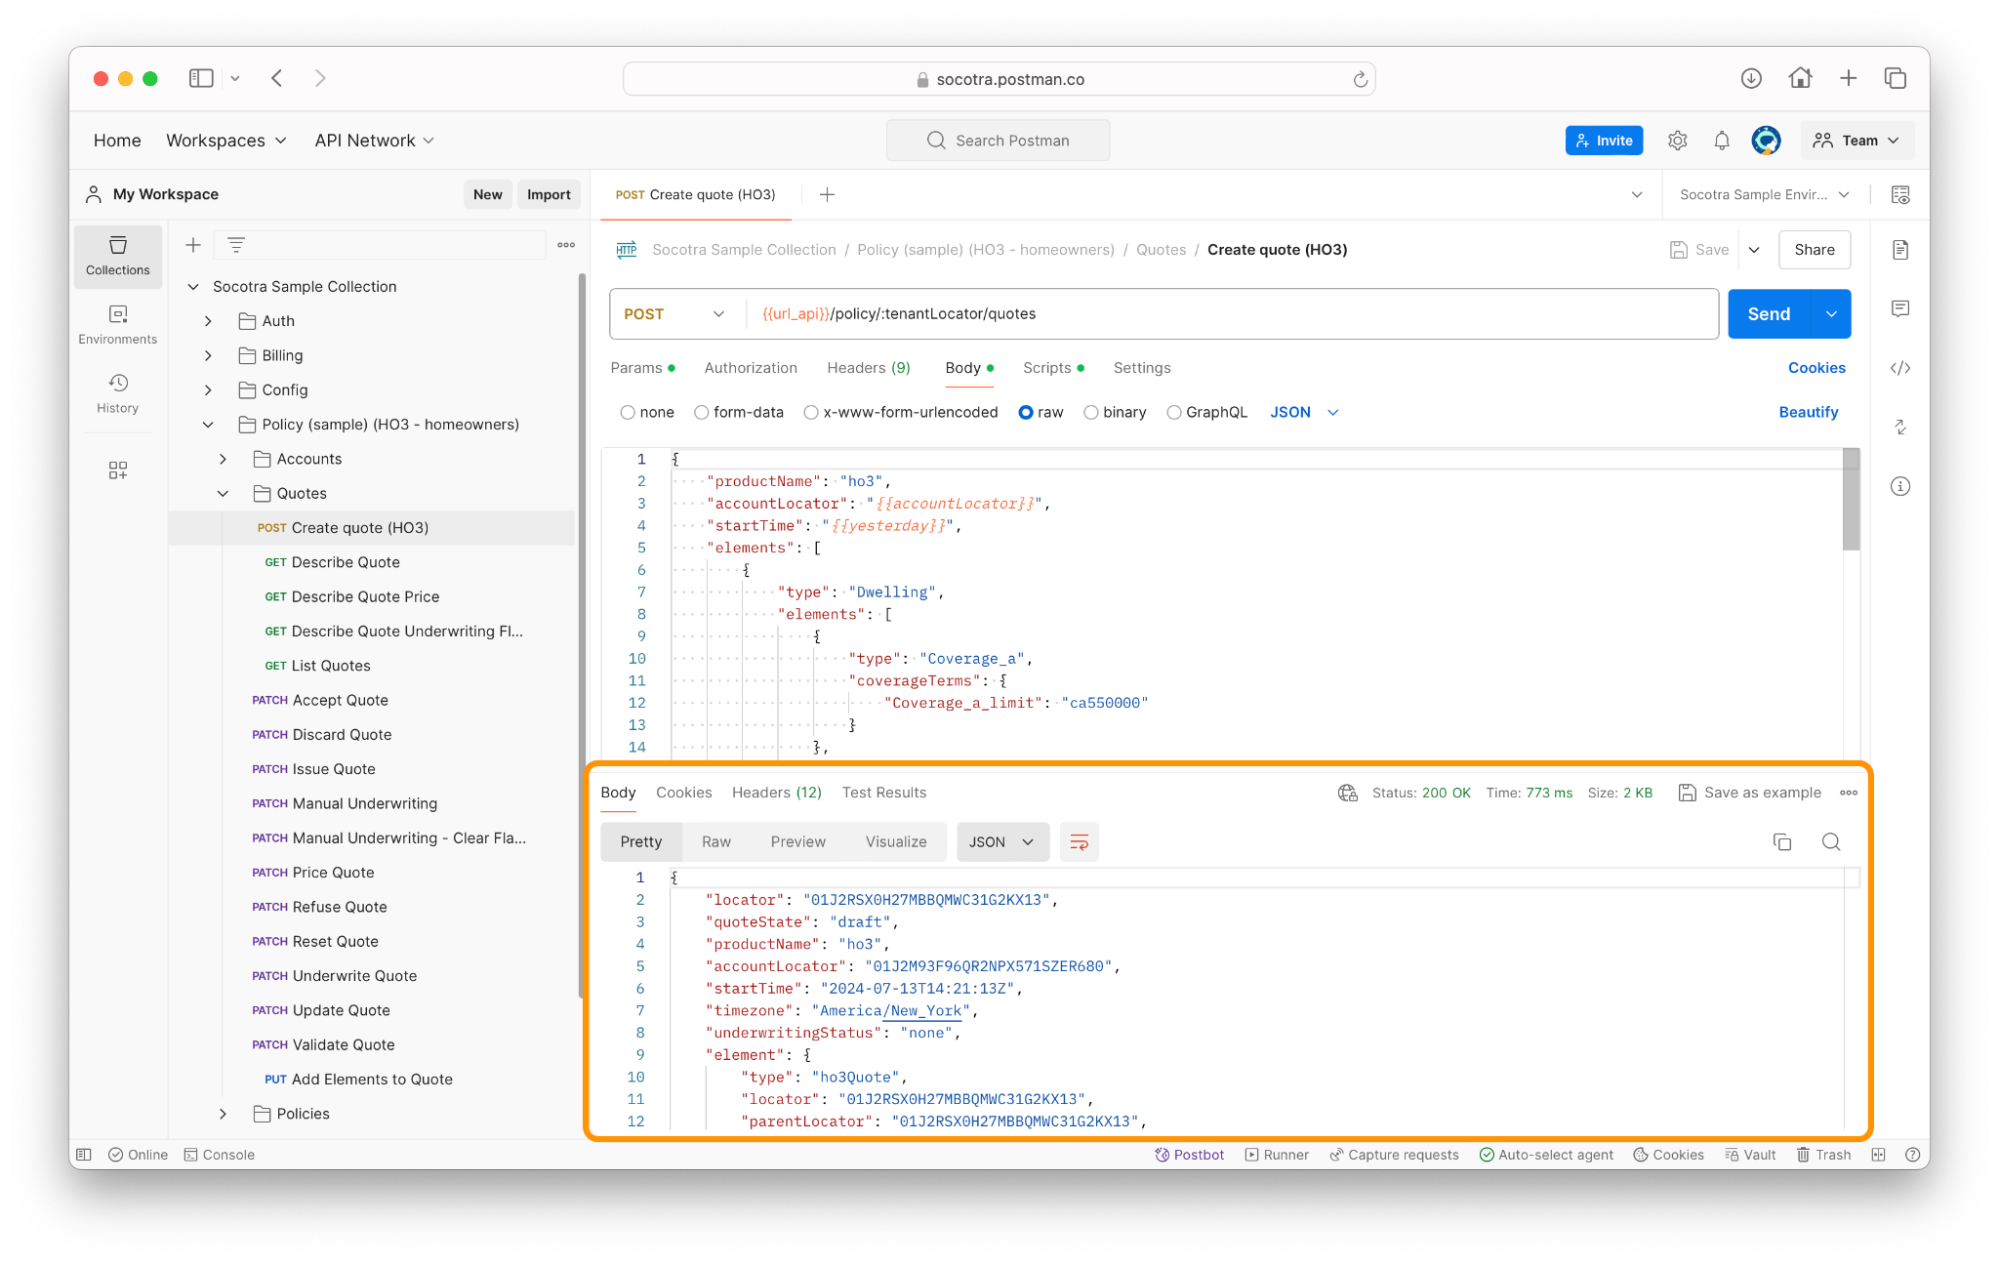Image resolution: width=1999 pixels, height=1261 pixels.
Task: Open the History sidebar panel
Action: 117,393
